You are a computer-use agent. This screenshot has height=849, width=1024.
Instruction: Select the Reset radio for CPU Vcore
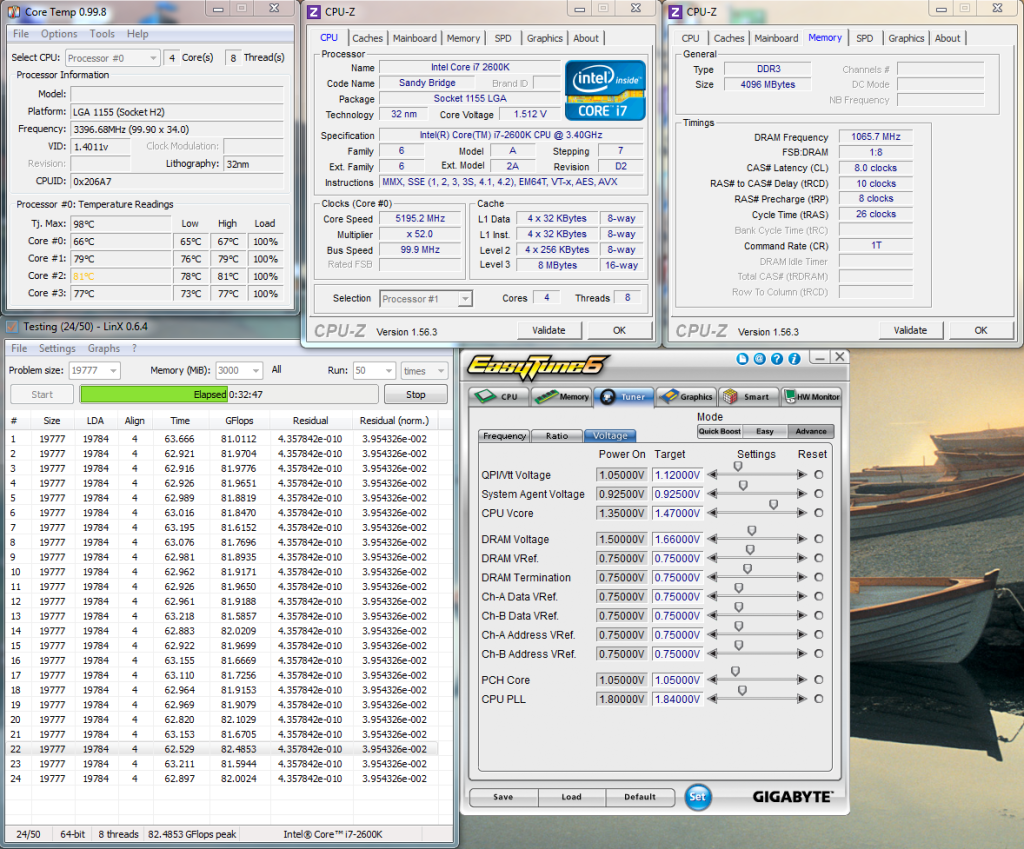point(819,513)
